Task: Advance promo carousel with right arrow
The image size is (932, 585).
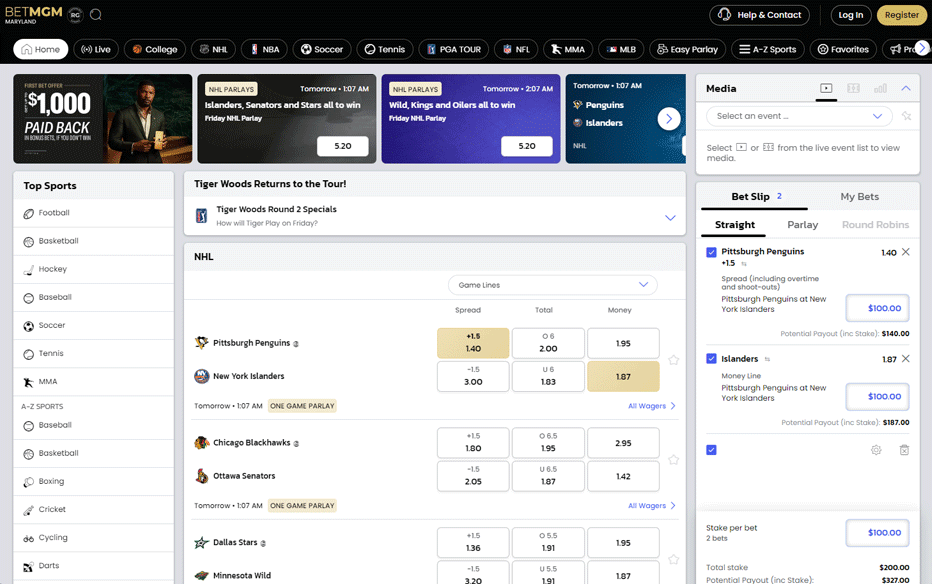Action: pos(669,119)
